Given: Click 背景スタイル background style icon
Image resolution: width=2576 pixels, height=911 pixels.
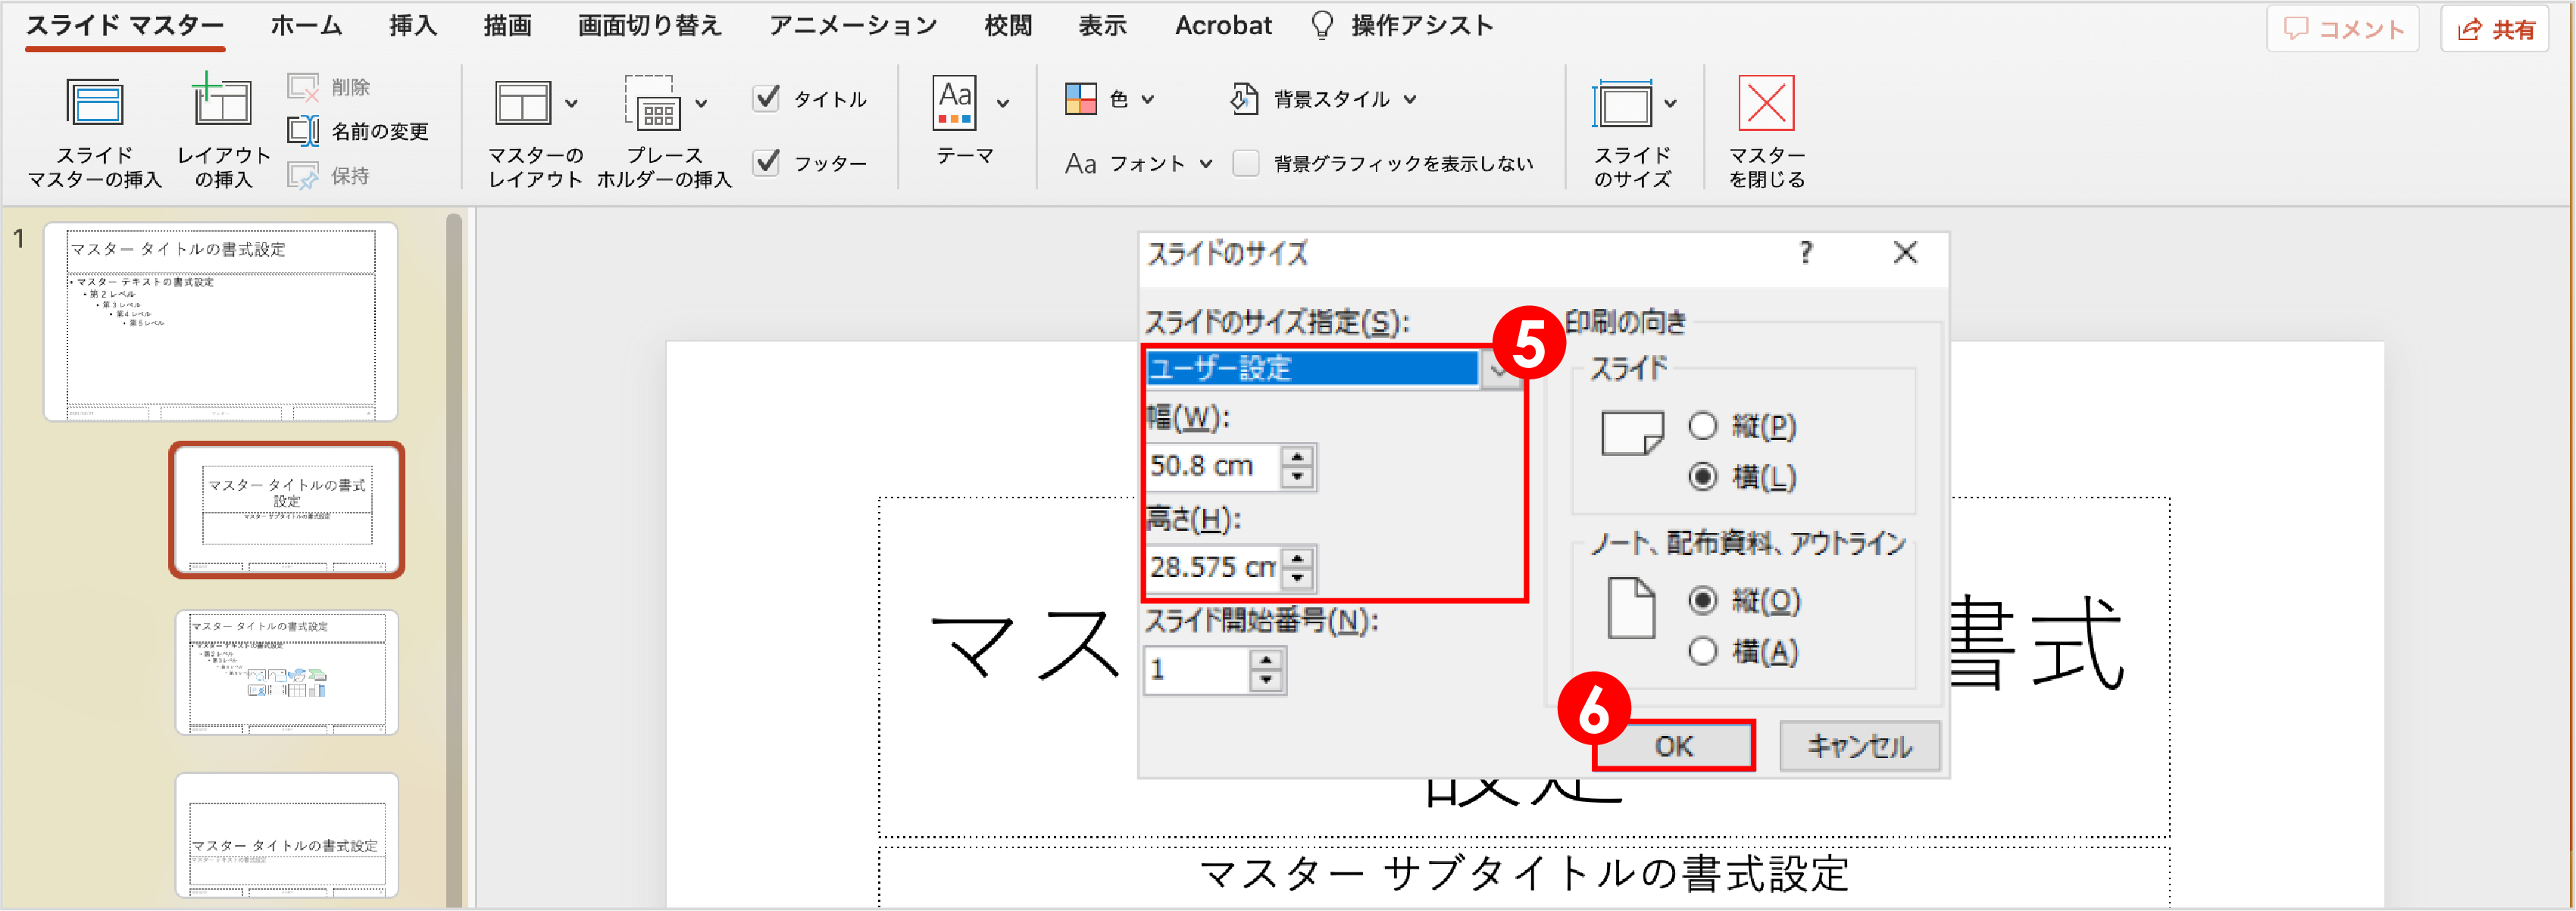Looking at the screenshot, I should tap(1243, 99).
